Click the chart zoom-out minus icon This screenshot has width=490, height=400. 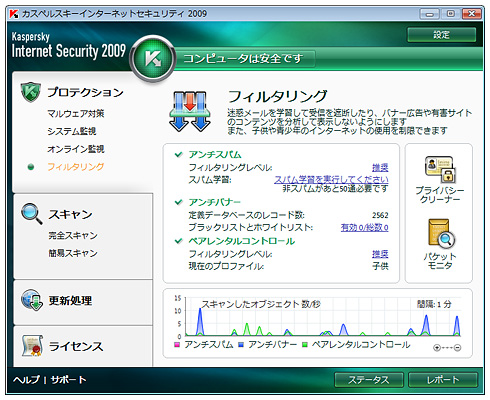458,348
